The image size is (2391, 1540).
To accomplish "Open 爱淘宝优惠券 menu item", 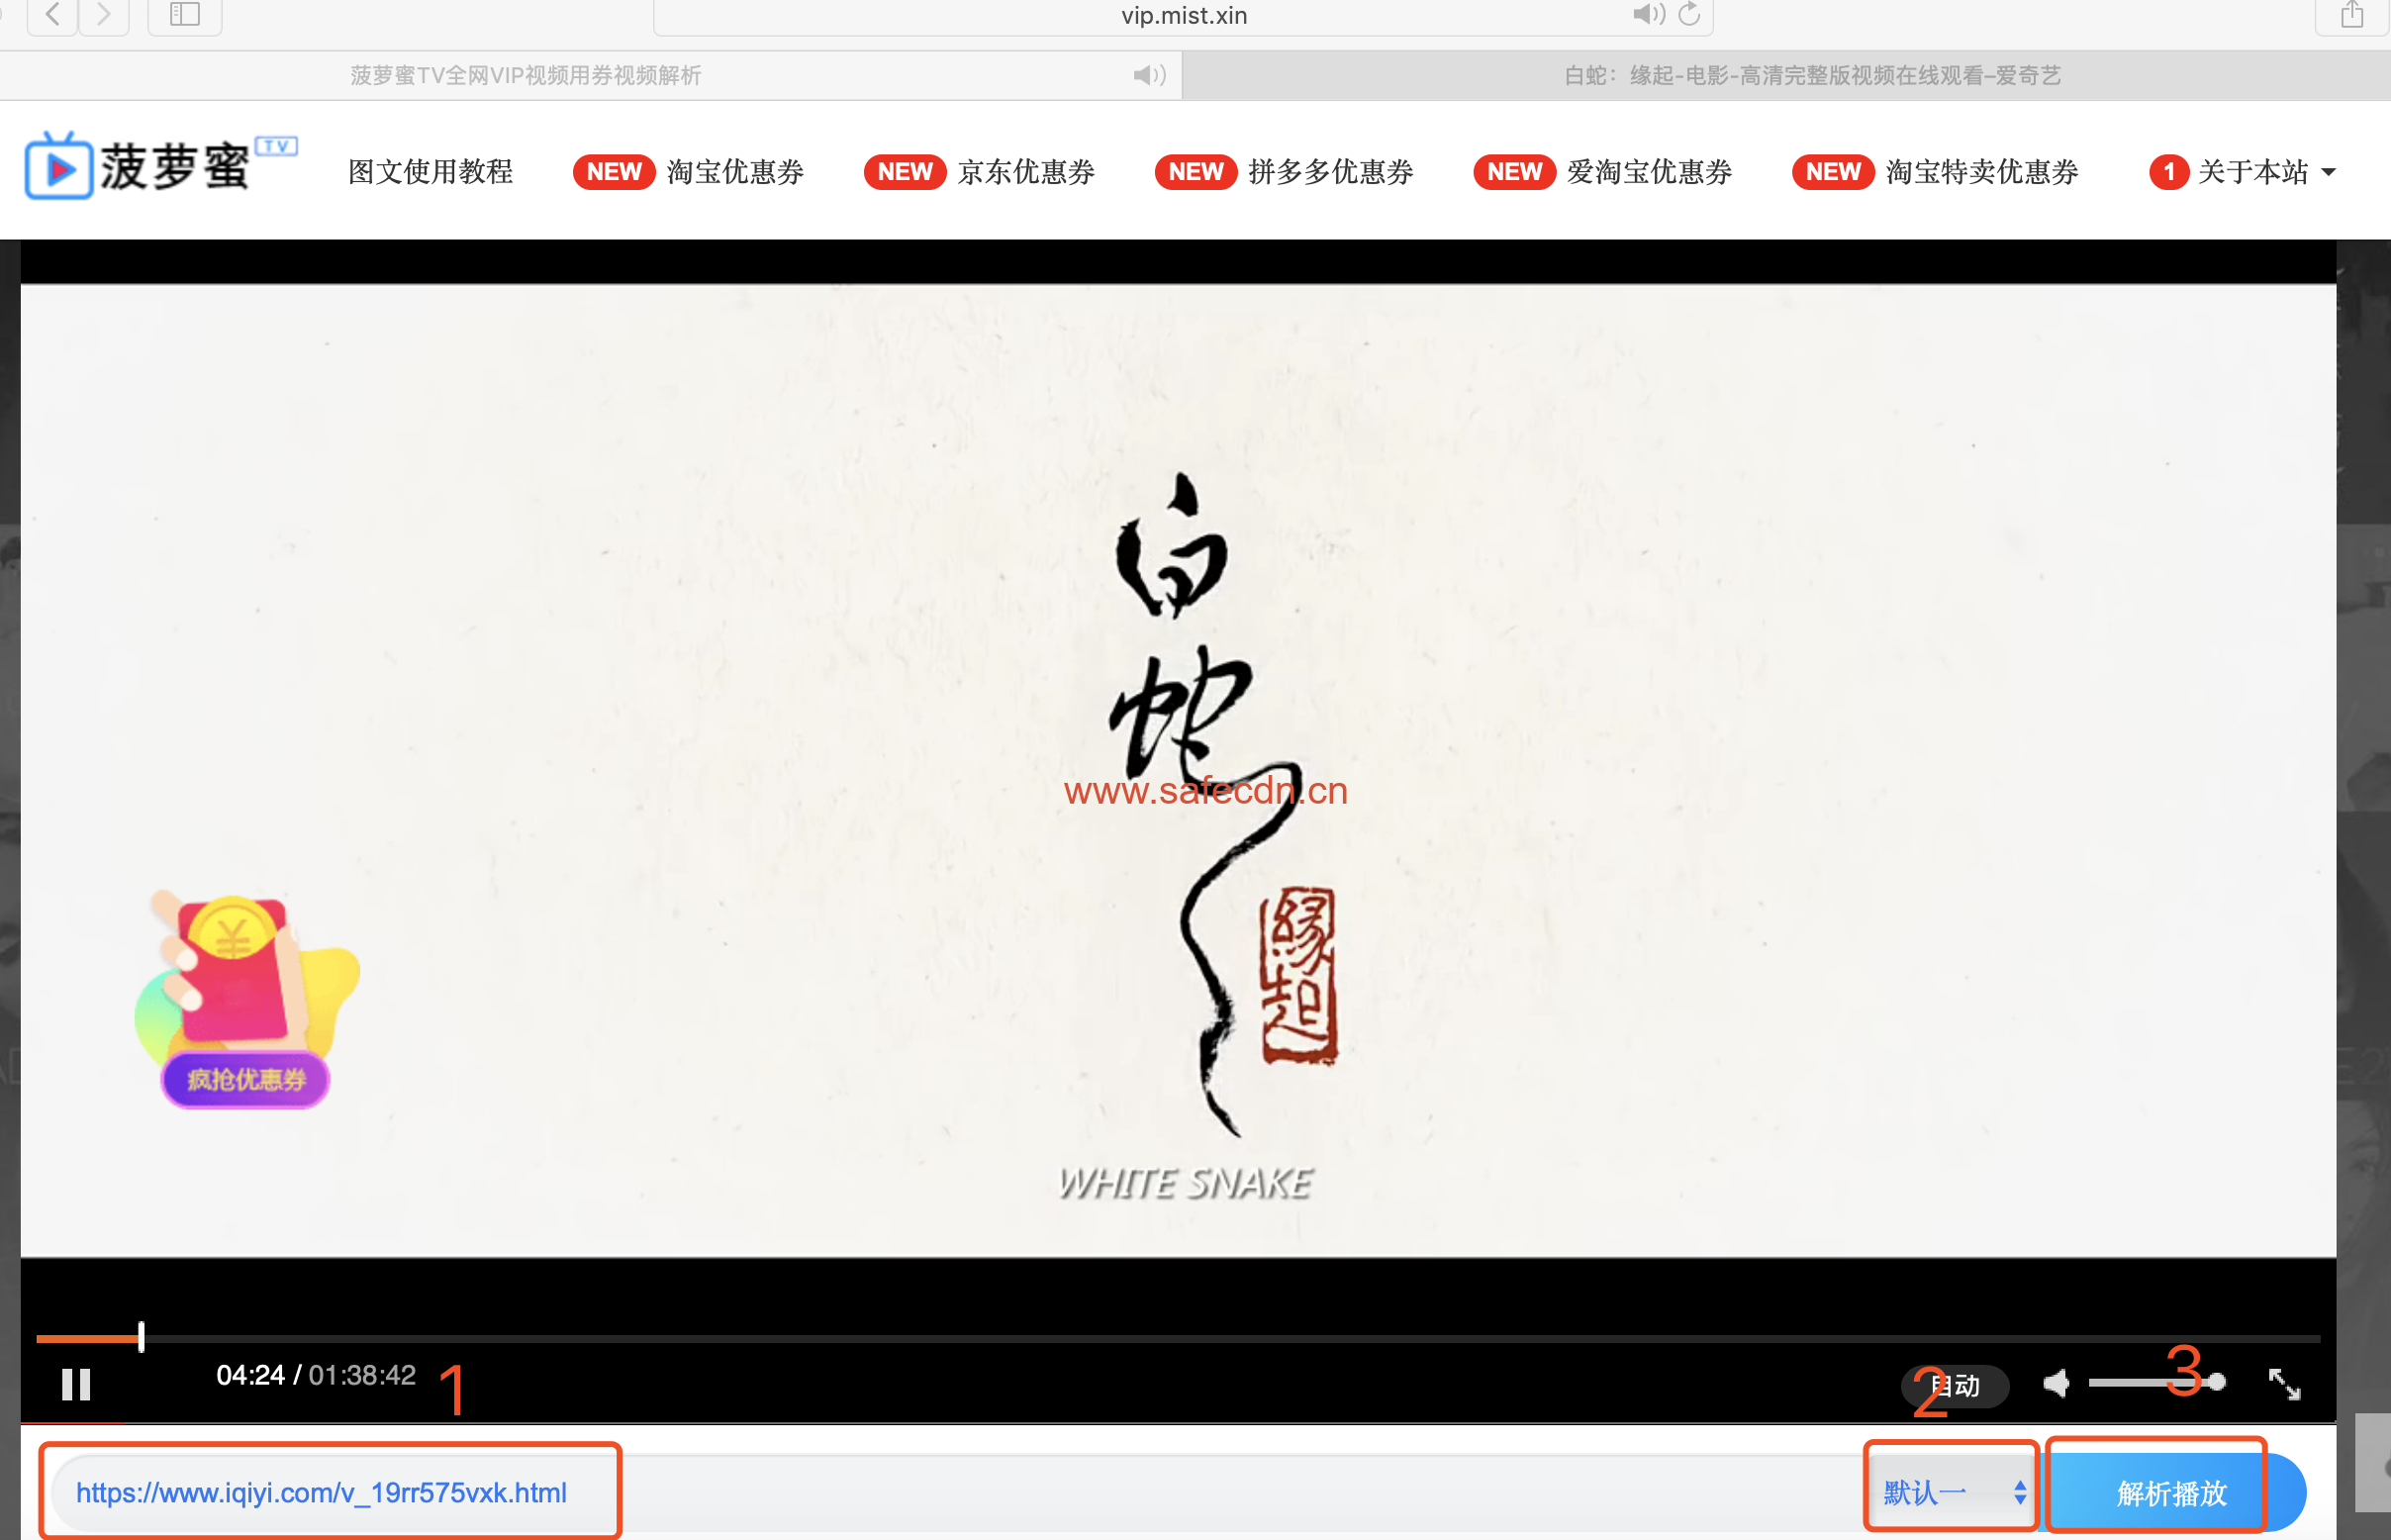I will click(1603, 171).
